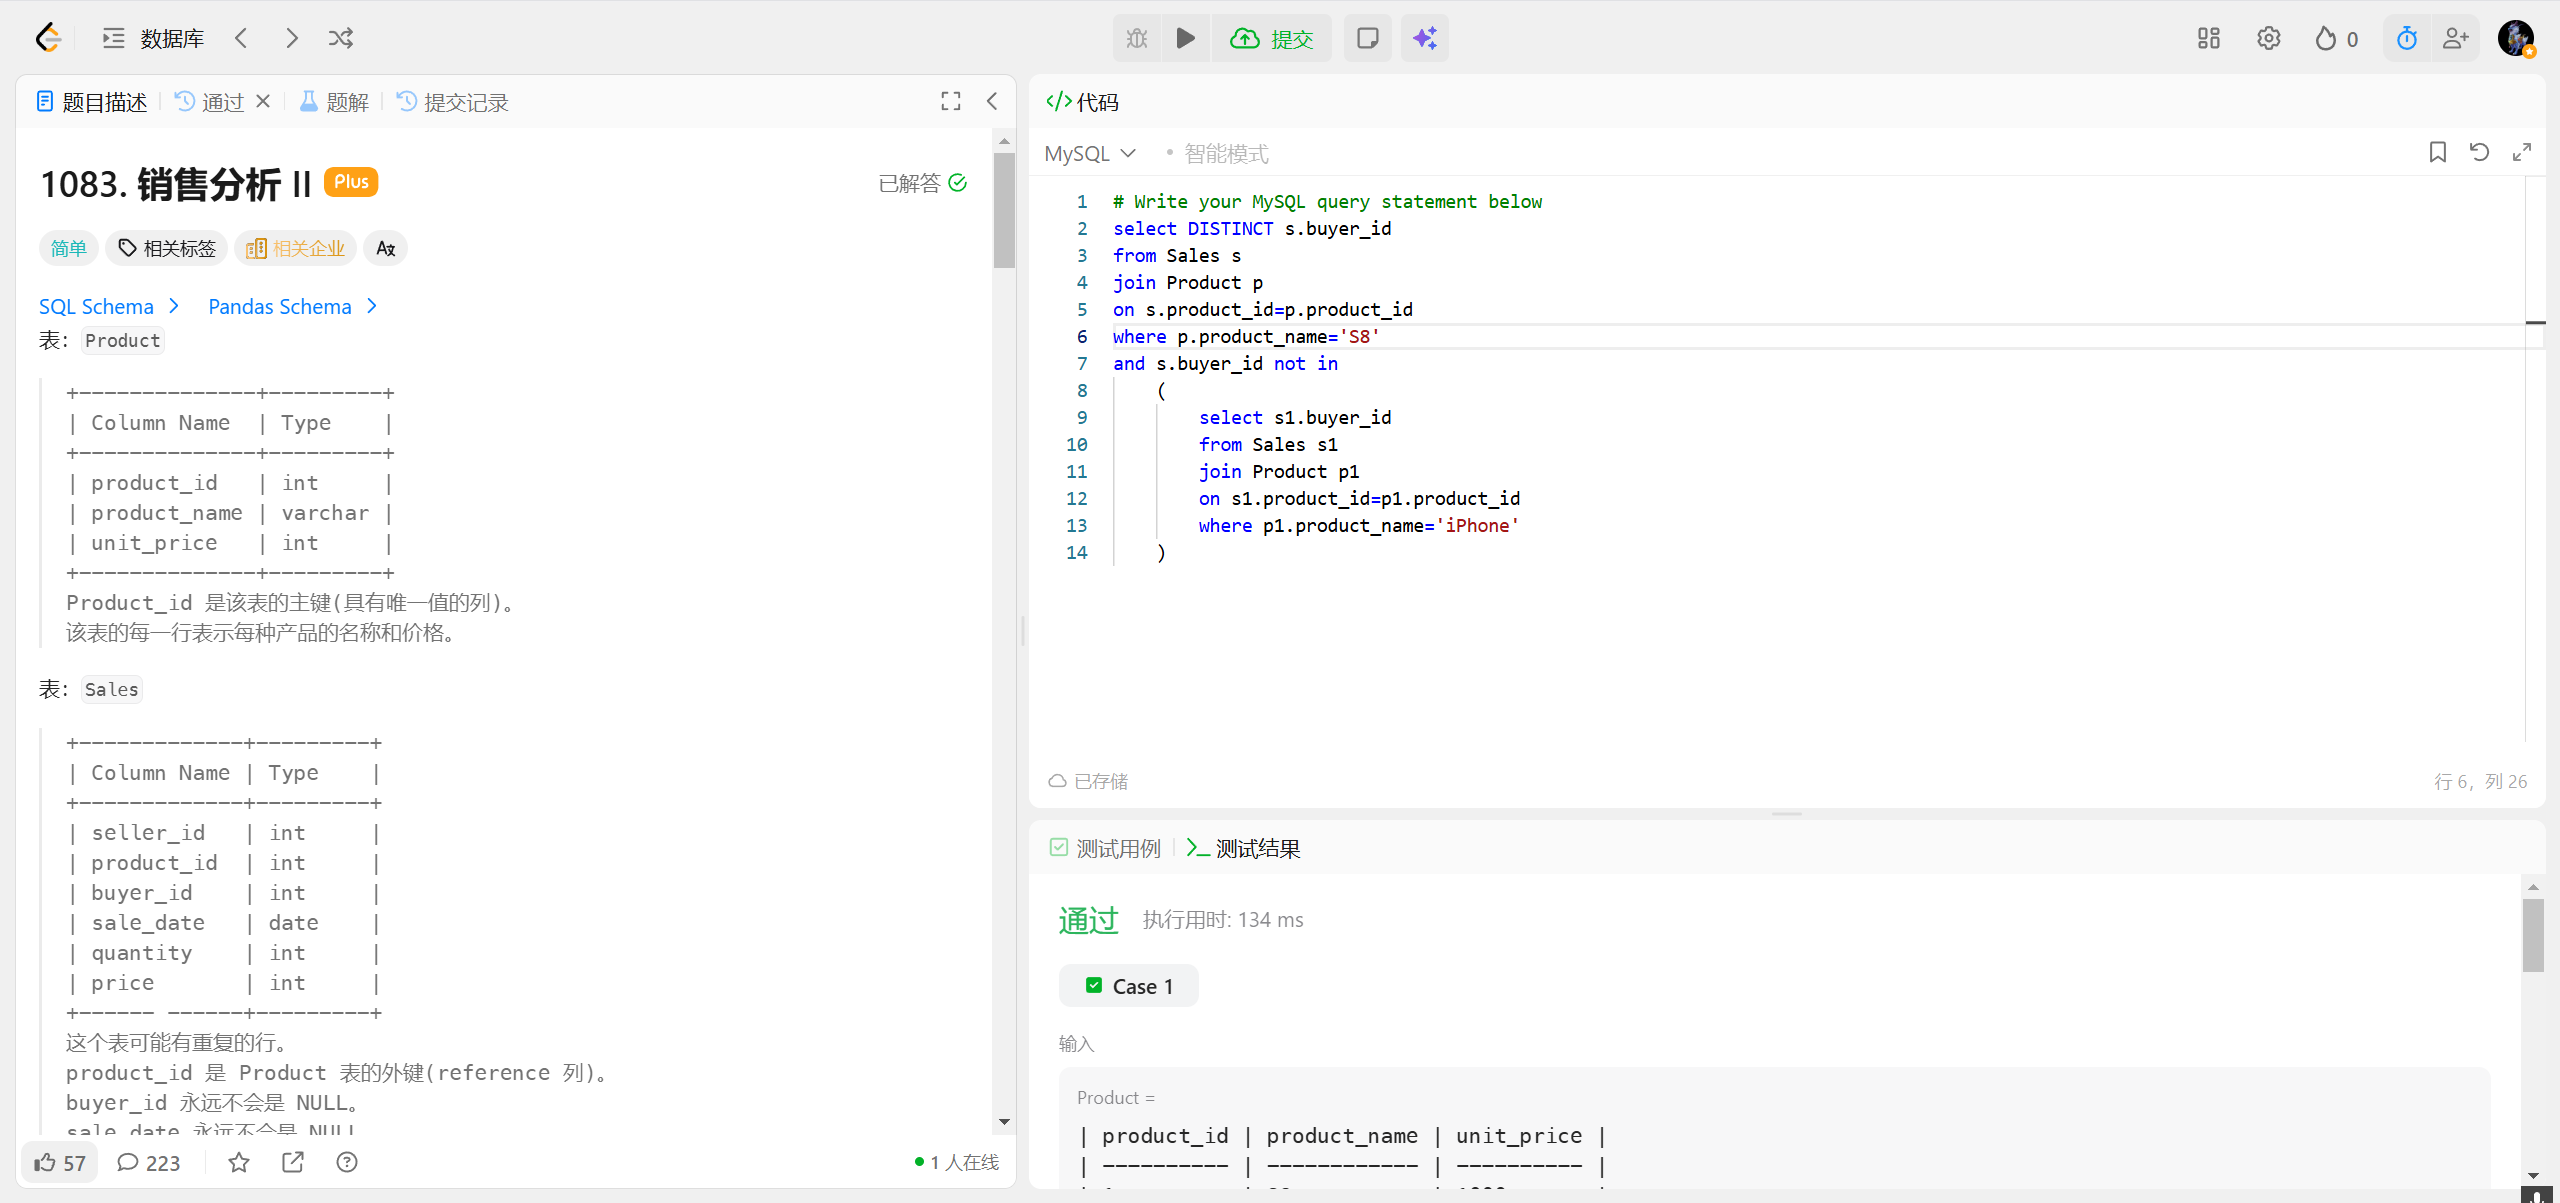
Task: Star this problem as favorite
Action: [238, 1162]
